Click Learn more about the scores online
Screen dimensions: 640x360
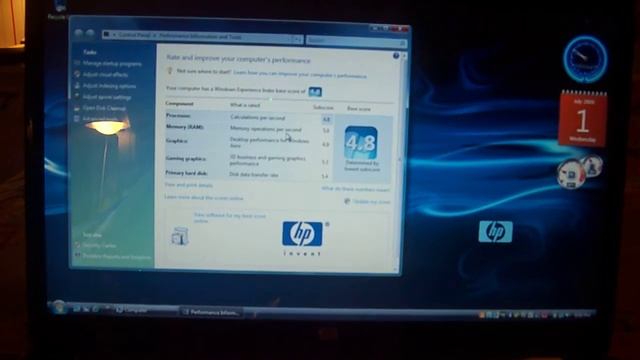(204, 198)
